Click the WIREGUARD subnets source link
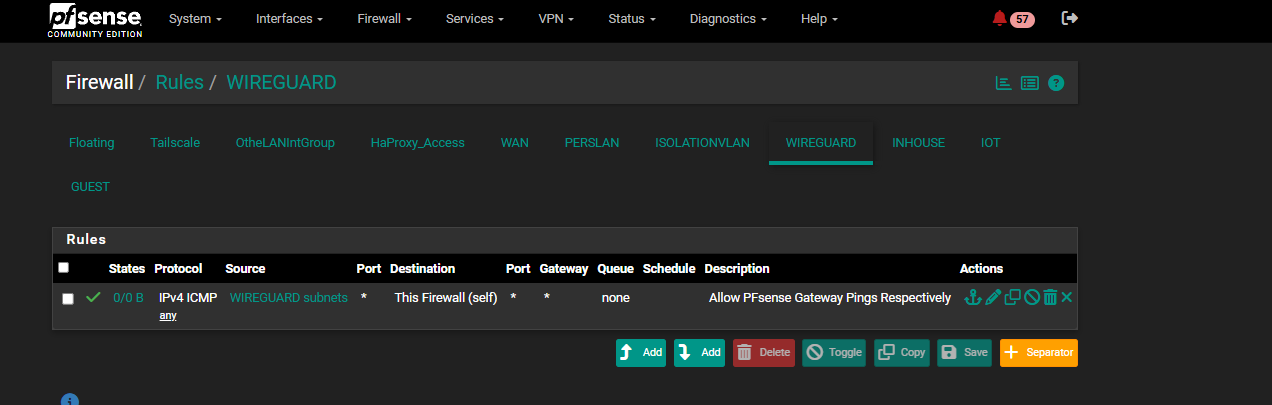 click(x=289, y=297)
